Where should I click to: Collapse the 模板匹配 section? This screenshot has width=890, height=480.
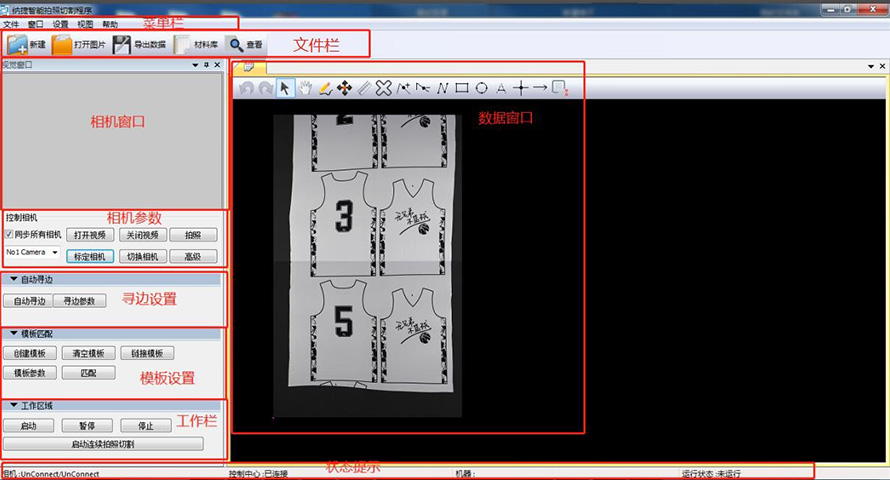pos(14,333)
